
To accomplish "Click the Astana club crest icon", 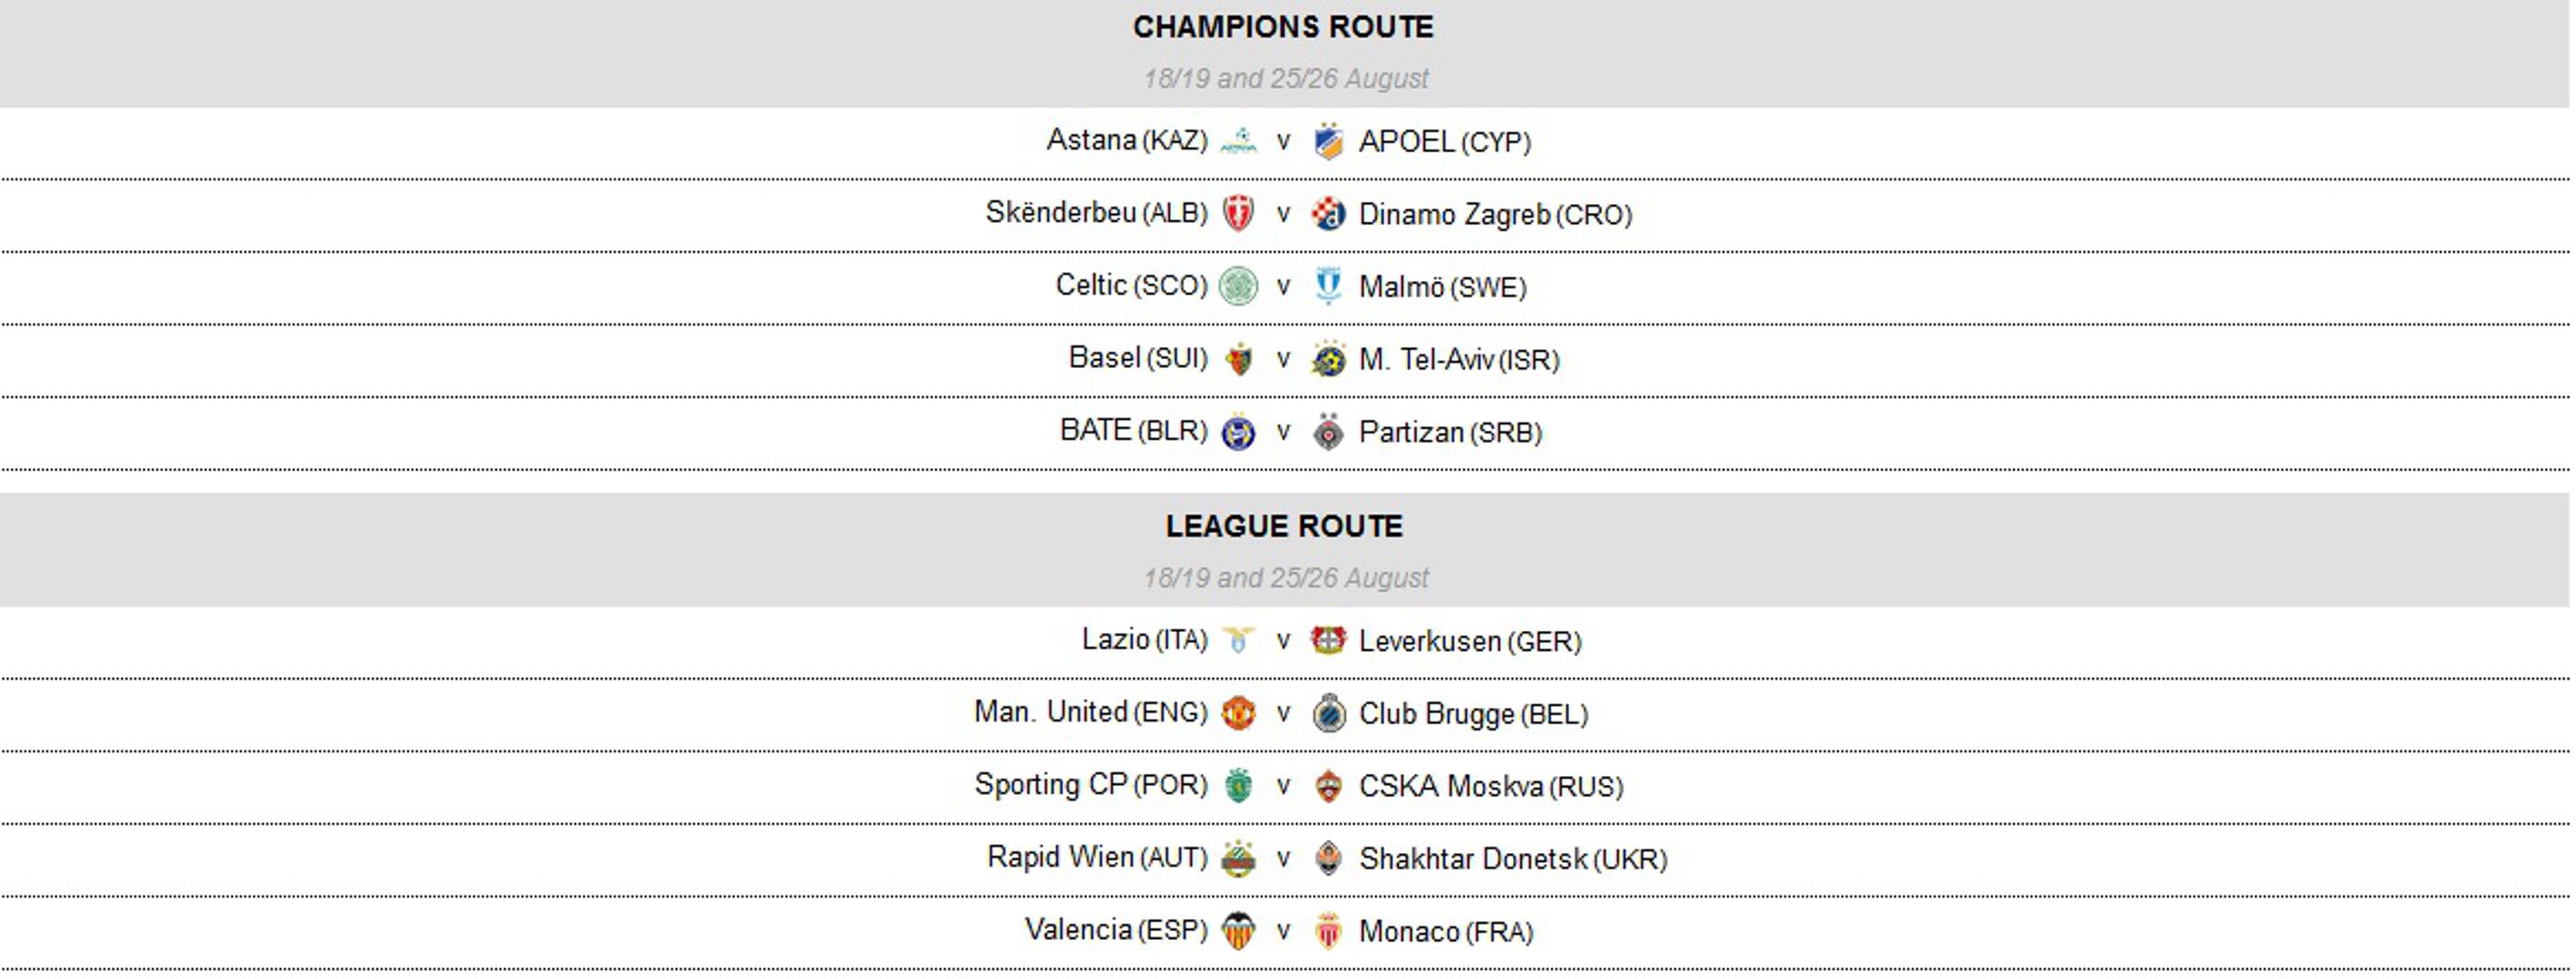I will (1238, 141).
